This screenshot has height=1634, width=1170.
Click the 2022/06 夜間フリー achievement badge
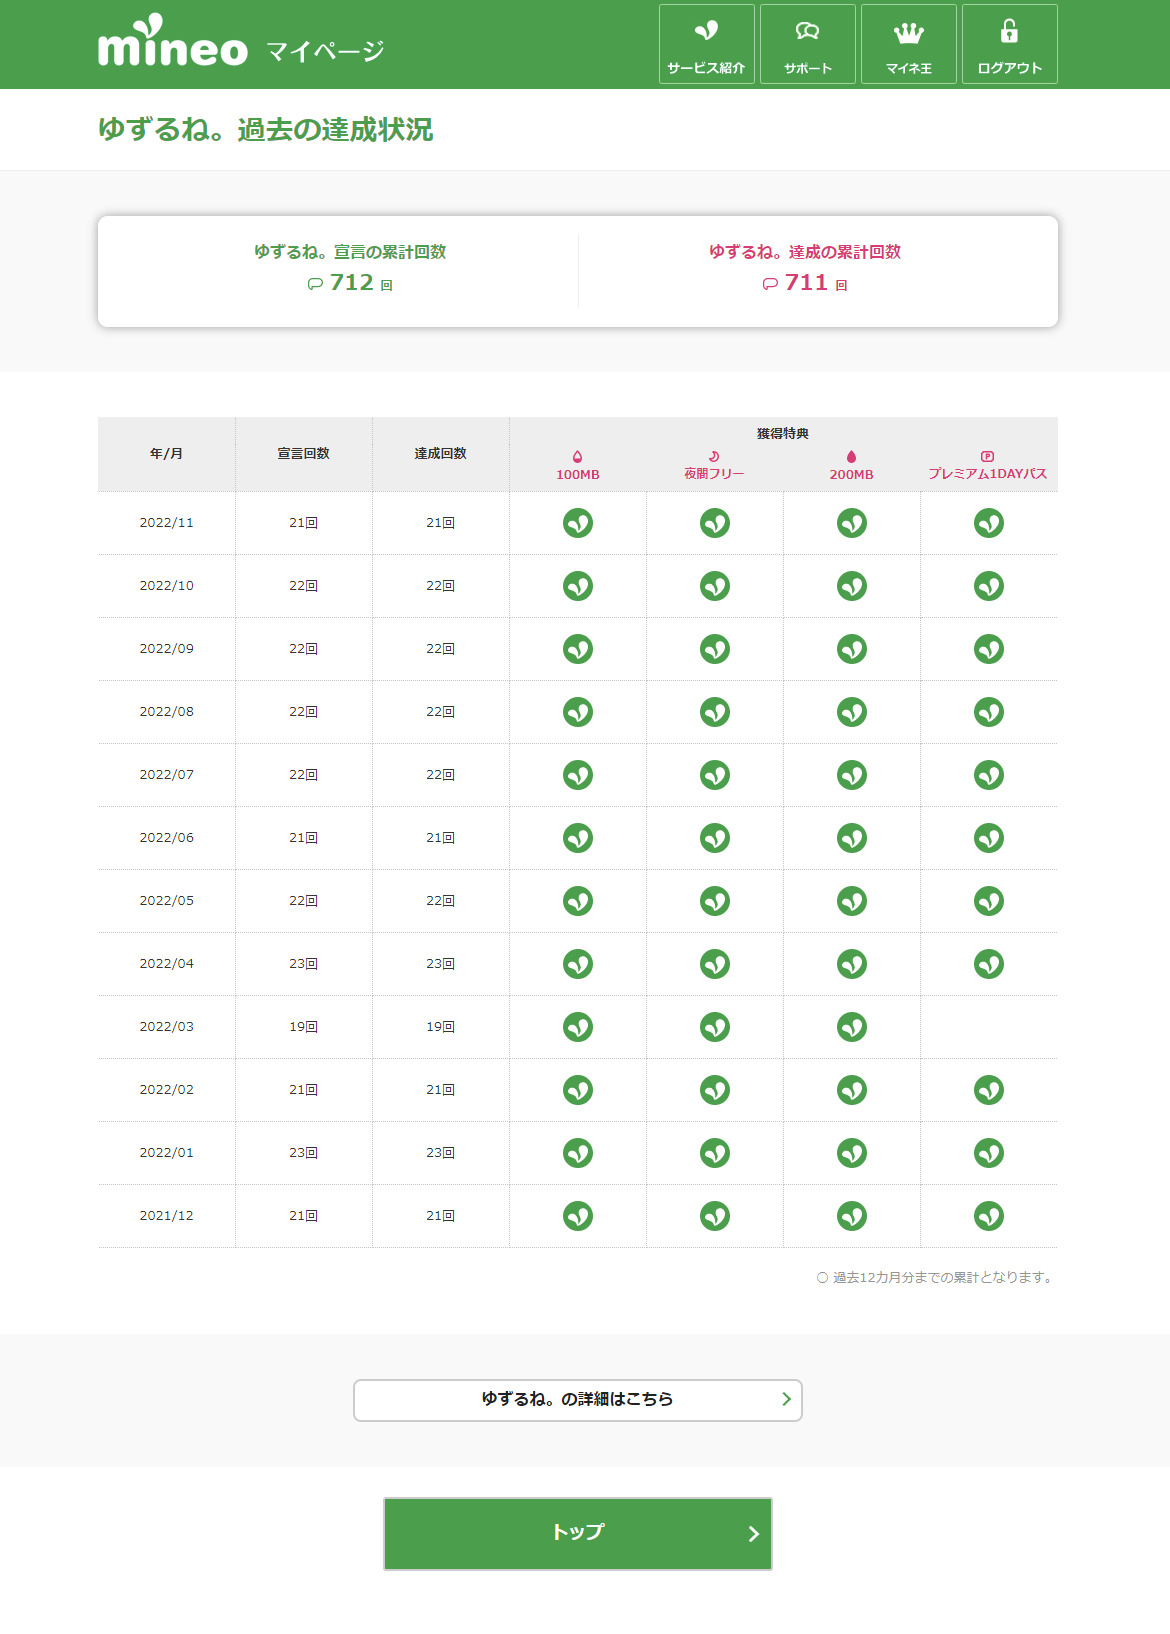[715, 838]
